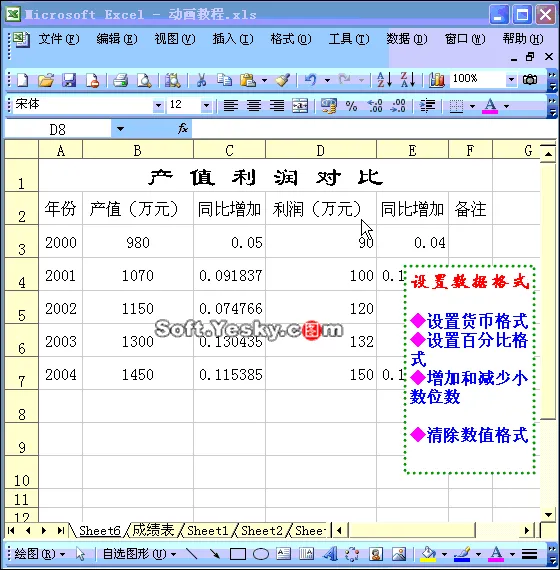Undo the last action

[310, 80]
